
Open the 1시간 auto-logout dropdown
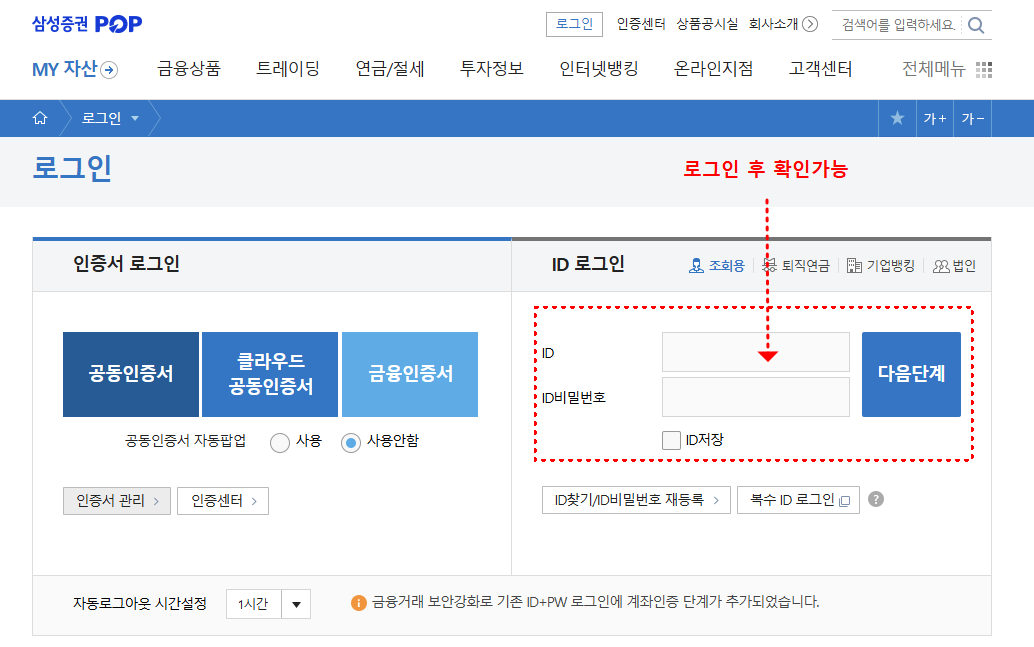coord(268,603)
